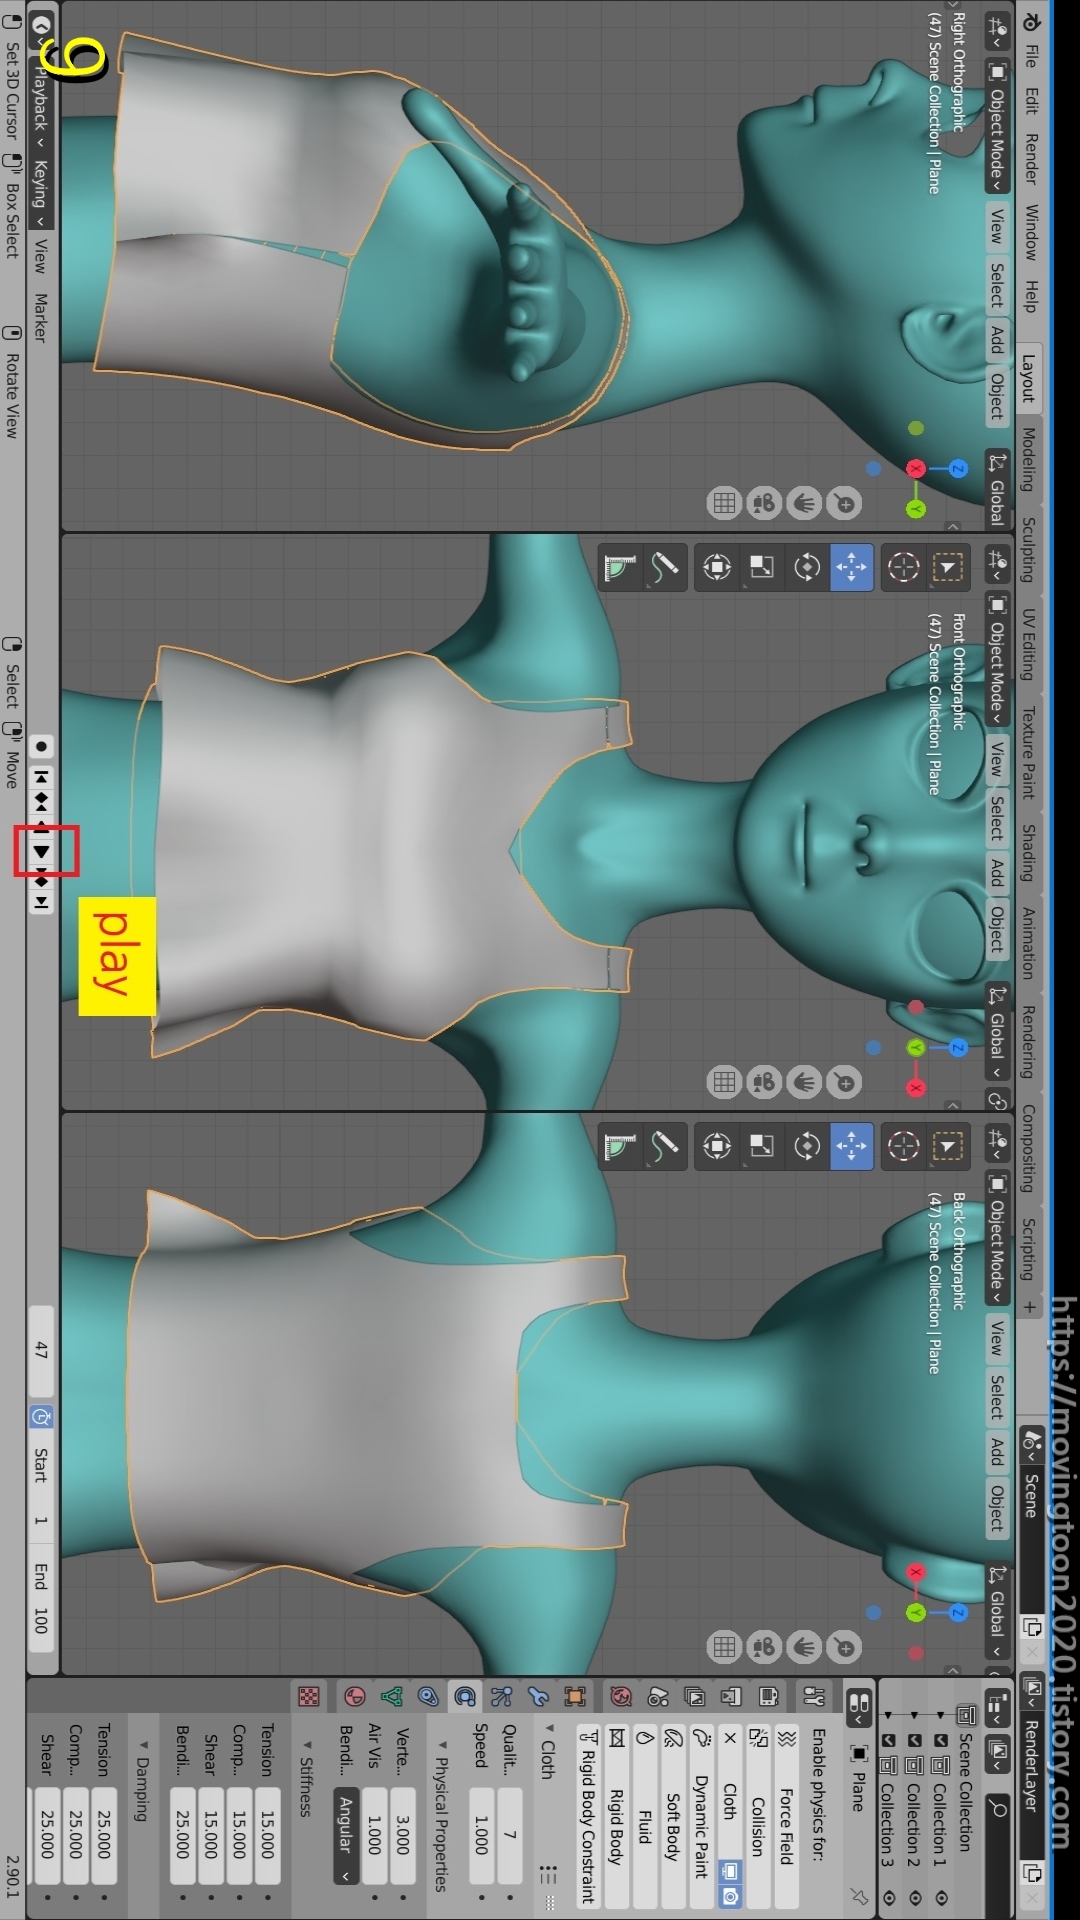Select the Annotate tool in Back view toolbar
The height and width of the screenshot is (1920, 1080).
click(x=664, y=1146)
